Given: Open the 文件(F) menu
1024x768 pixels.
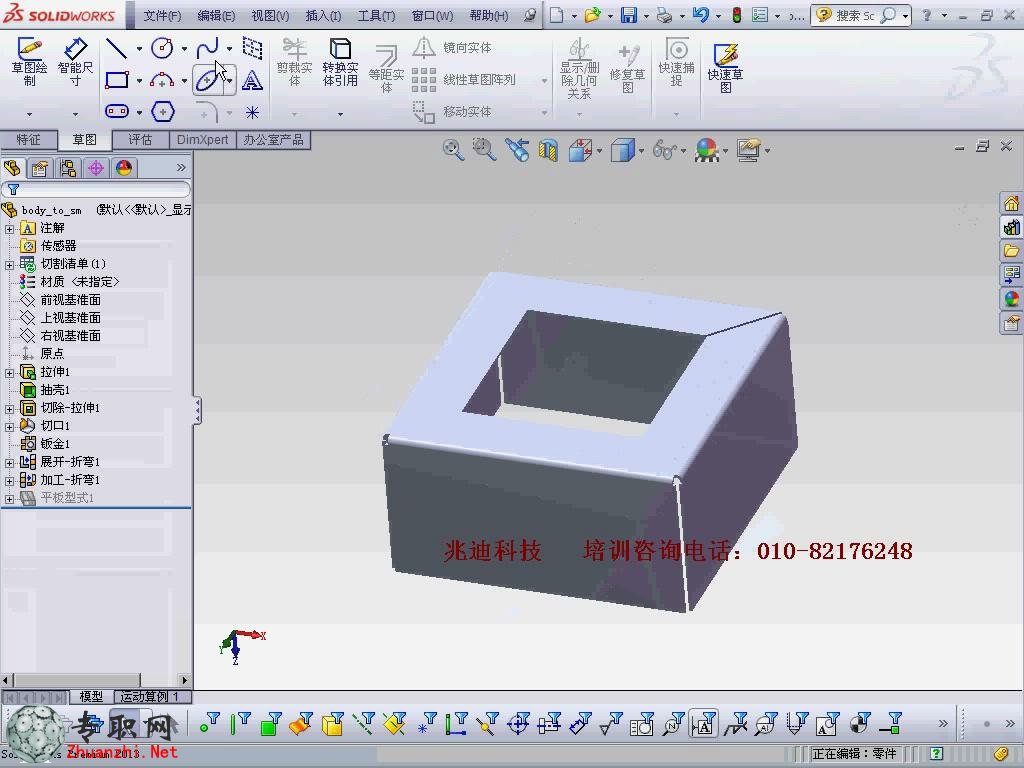Looking at the screenshot, I should click(x=162, y=15).
